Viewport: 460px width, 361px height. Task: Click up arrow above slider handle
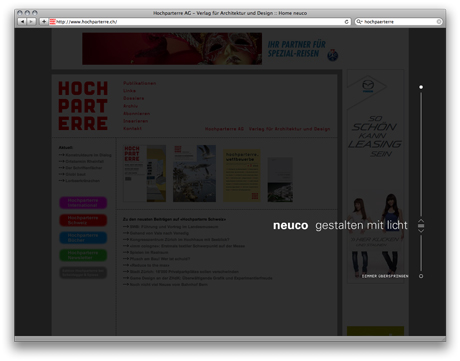421,221
